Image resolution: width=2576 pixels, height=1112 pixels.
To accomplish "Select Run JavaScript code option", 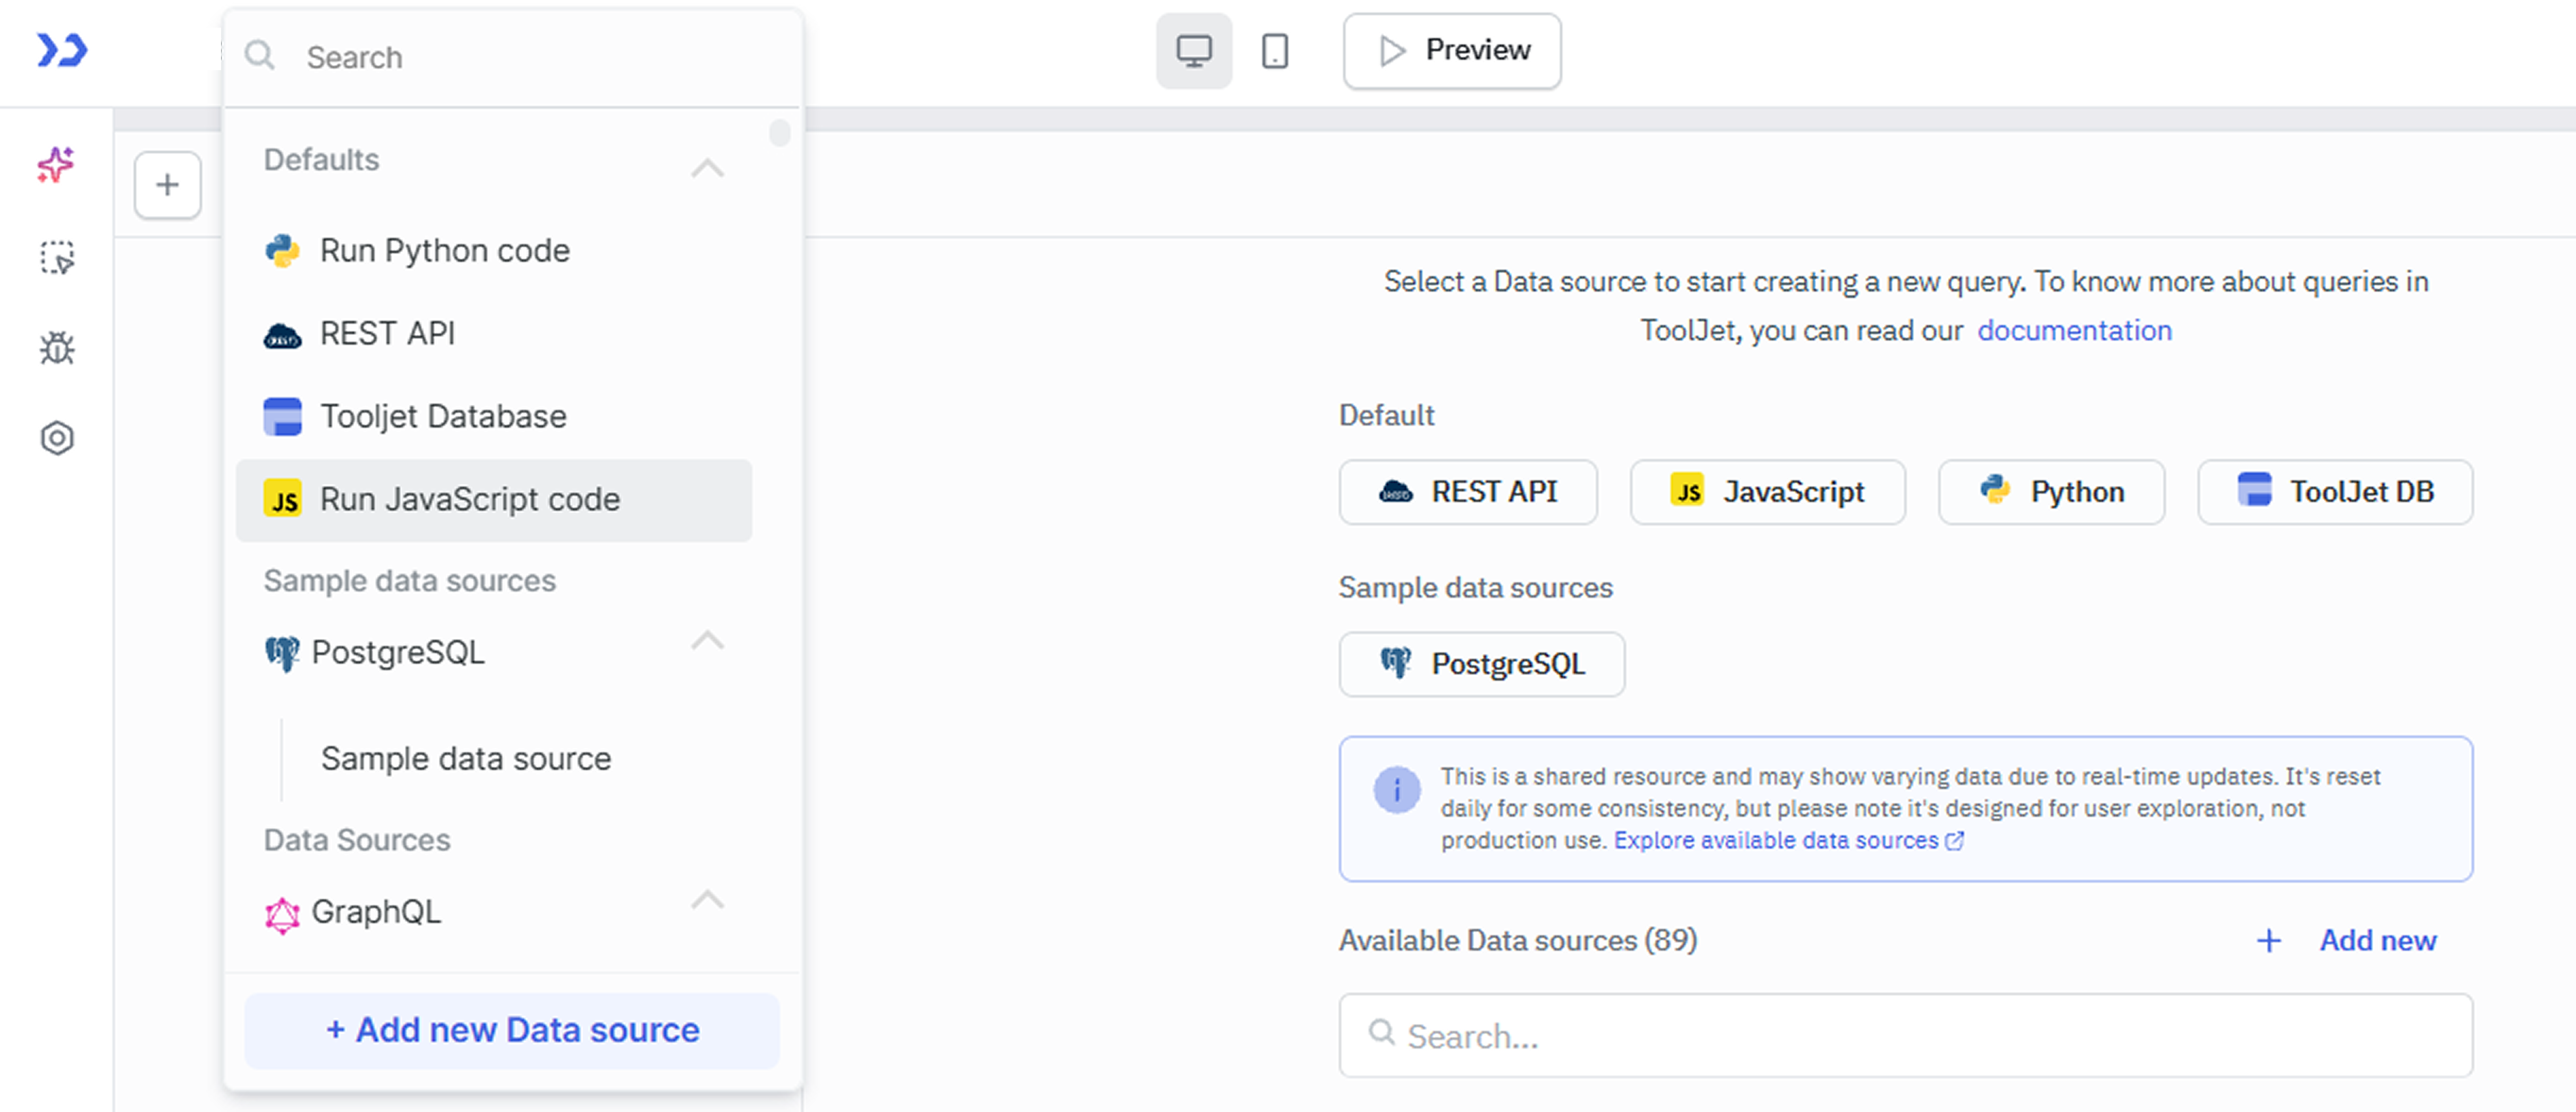I will pyautogui.click(x=469, y=500).
